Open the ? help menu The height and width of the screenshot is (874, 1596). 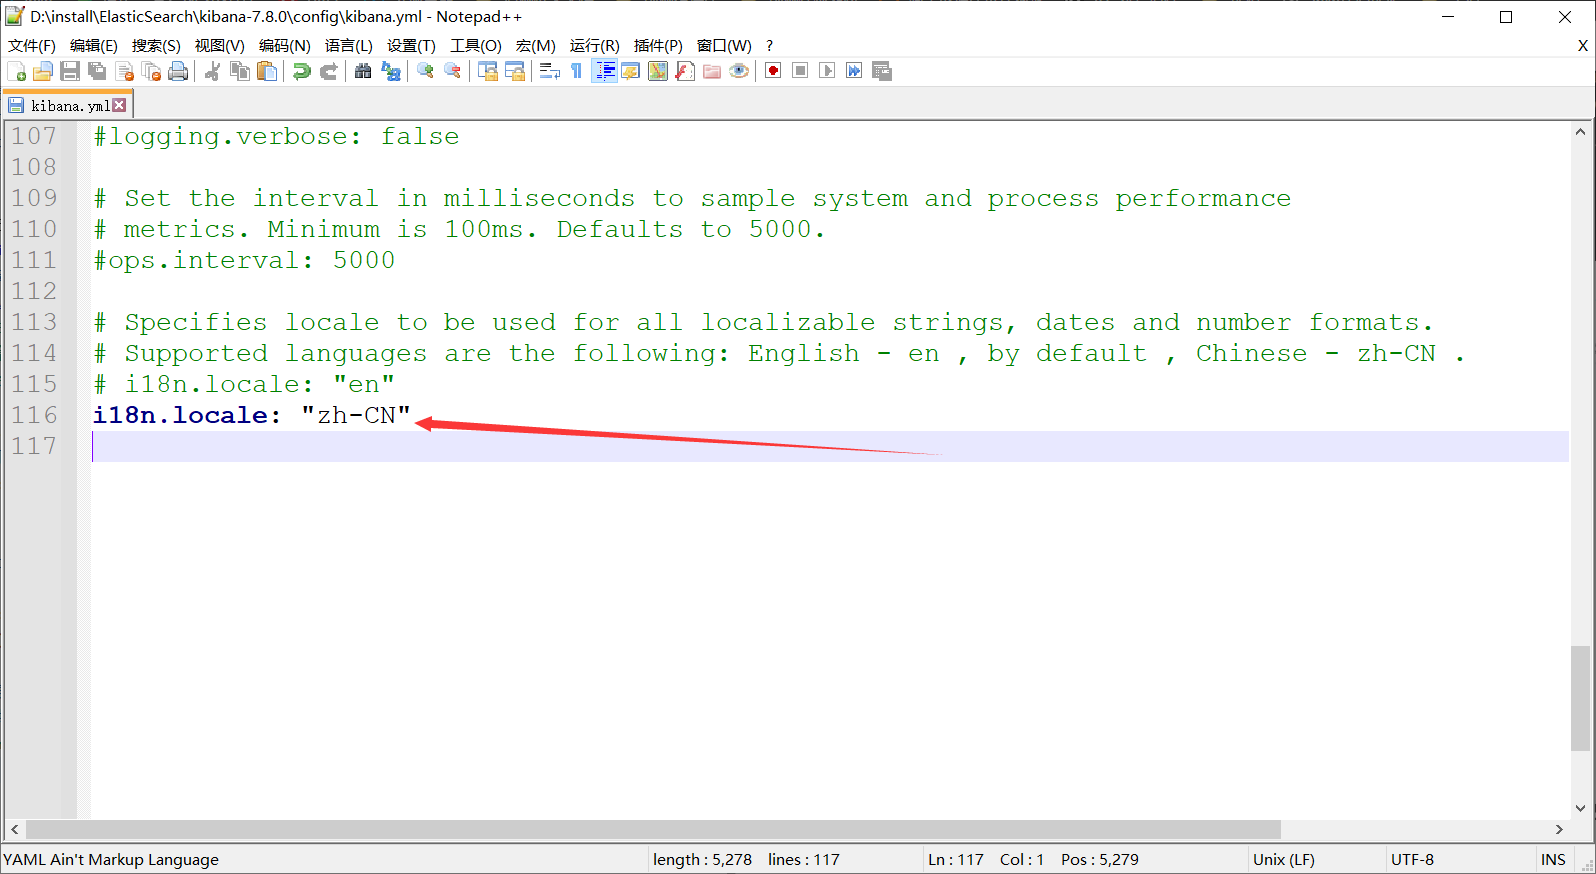[769, 46]
